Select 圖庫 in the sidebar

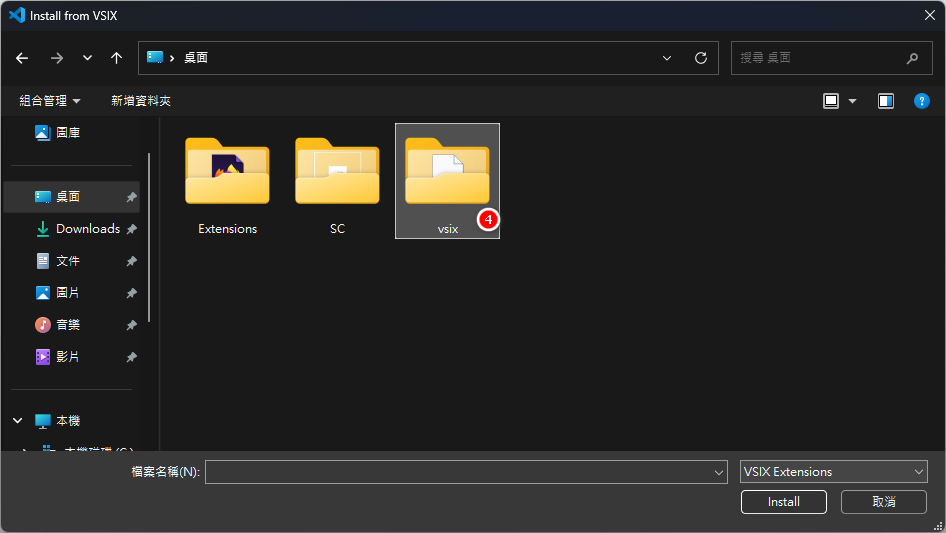57,133
